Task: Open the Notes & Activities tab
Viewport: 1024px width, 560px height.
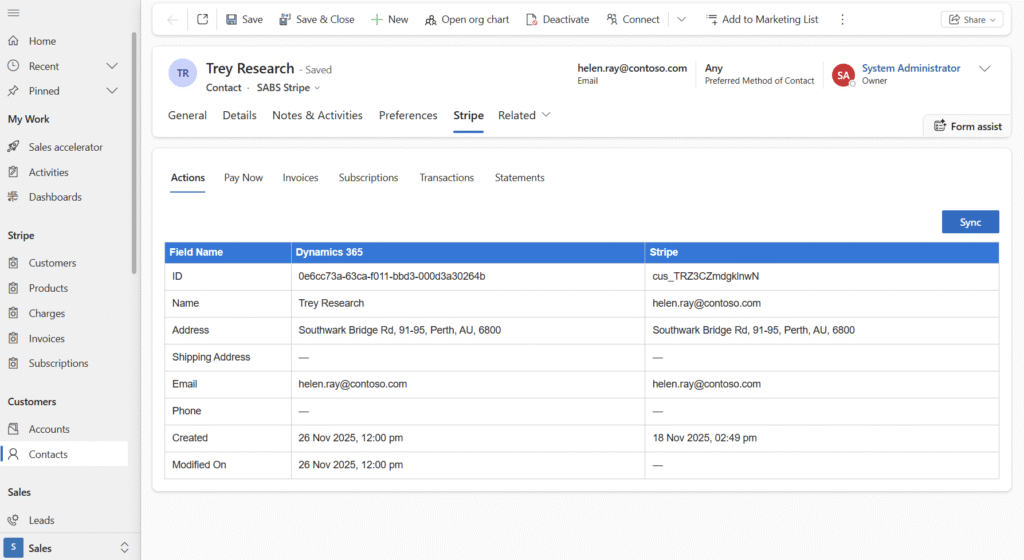Action: coord(317,115)
